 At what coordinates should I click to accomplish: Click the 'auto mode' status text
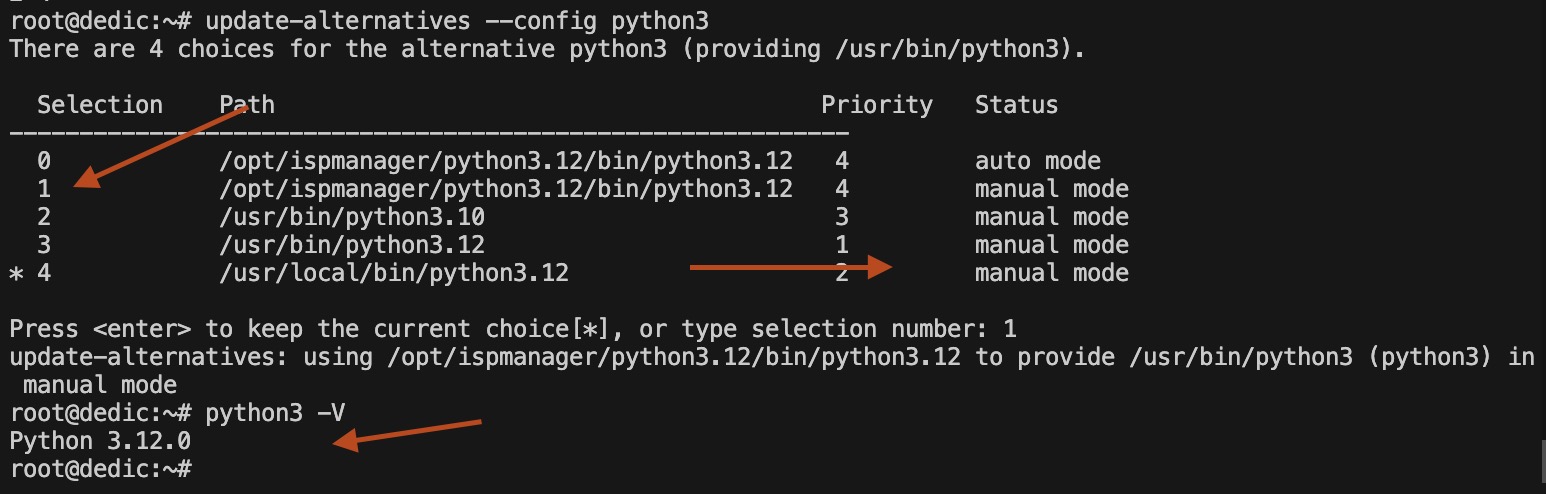(1038, 161)
